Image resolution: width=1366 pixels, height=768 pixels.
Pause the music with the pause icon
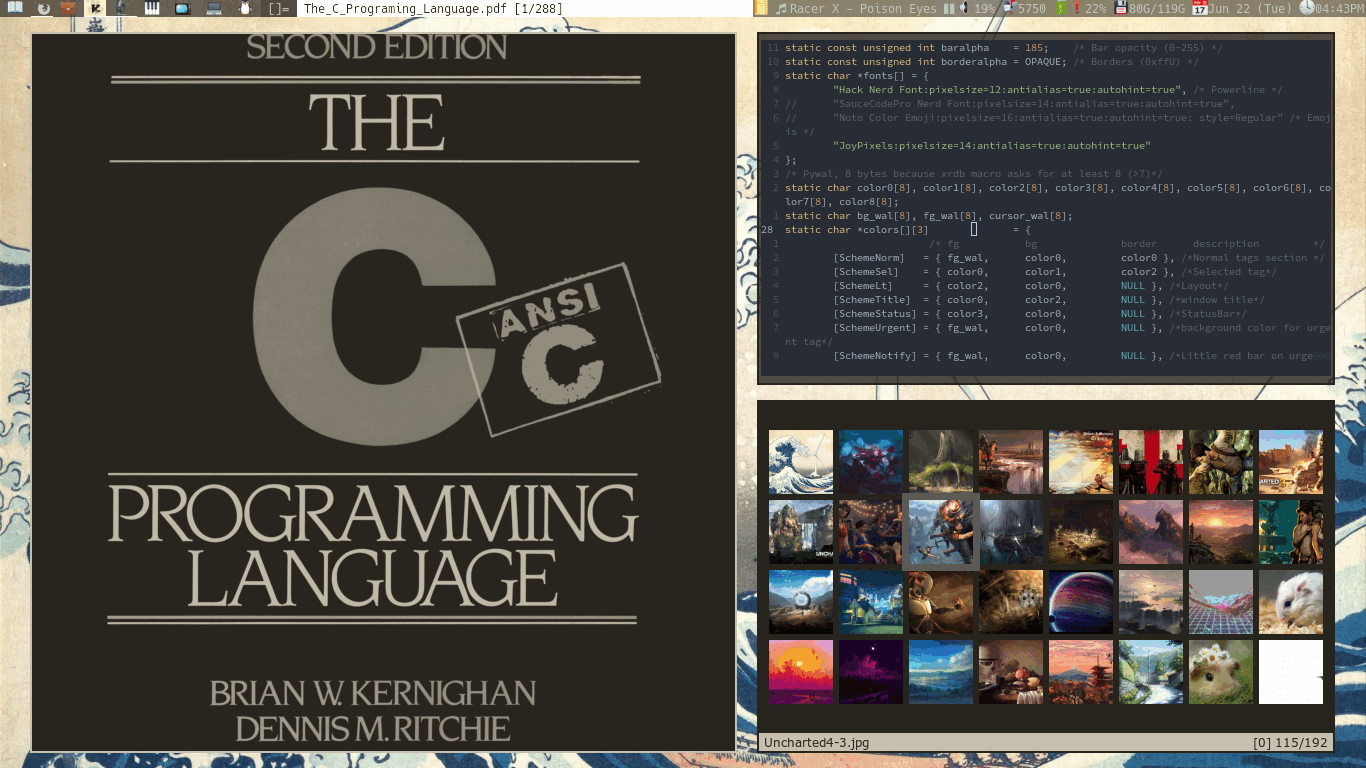click(x=948, y=8)
